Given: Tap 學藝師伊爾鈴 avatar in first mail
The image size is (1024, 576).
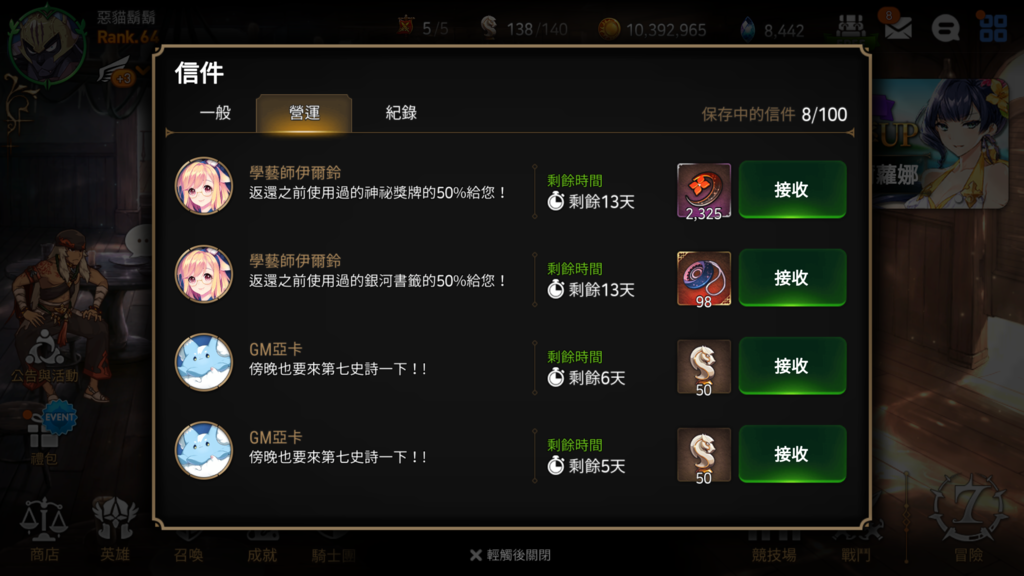Looking at the screenshot, I should tap(204, 186).
